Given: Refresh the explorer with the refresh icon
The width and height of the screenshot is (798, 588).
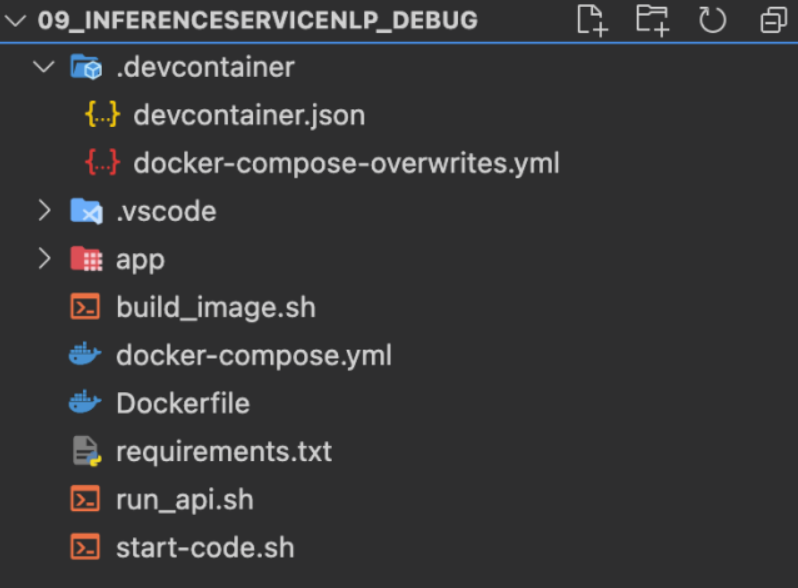Looking at the screenshot, I should [x=712, y=20].
